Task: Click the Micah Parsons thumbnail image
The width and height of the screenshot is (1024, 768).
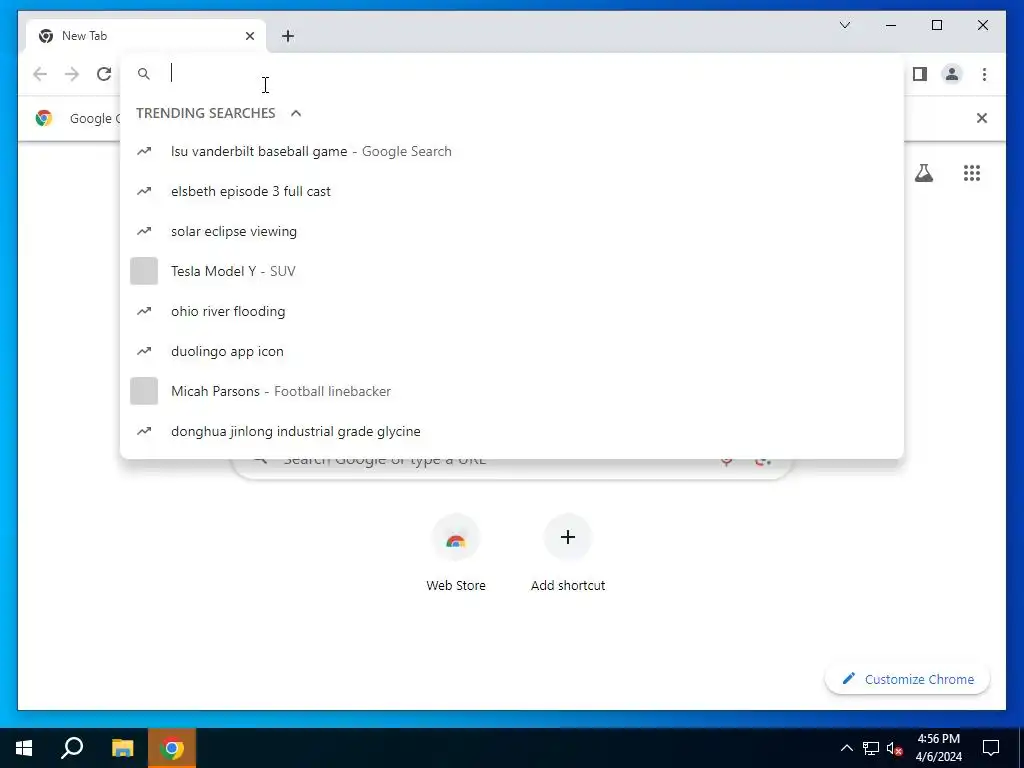Action: [x=144, y=391]
